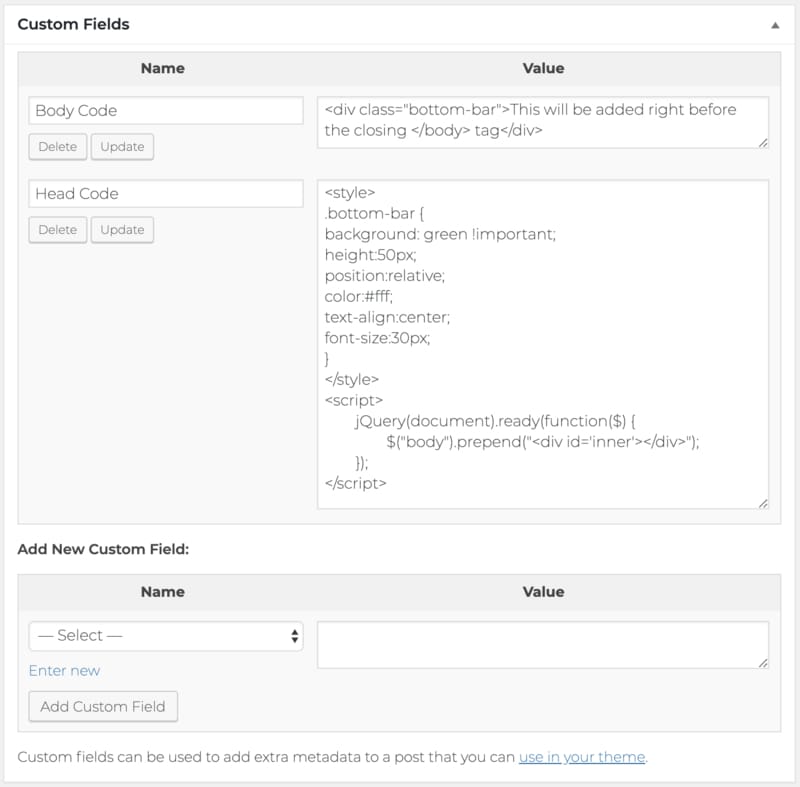800x787 pixels.
Task: Open the 'use in your theme' link
Action: click(582, 757)
